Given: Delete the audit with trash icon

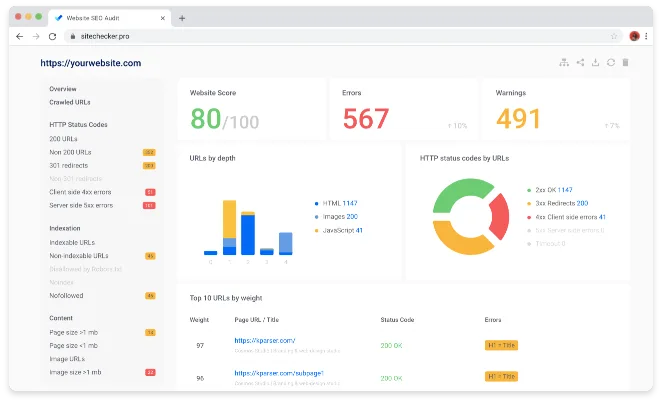Looking at the screenshot, I should pos(626,62).
